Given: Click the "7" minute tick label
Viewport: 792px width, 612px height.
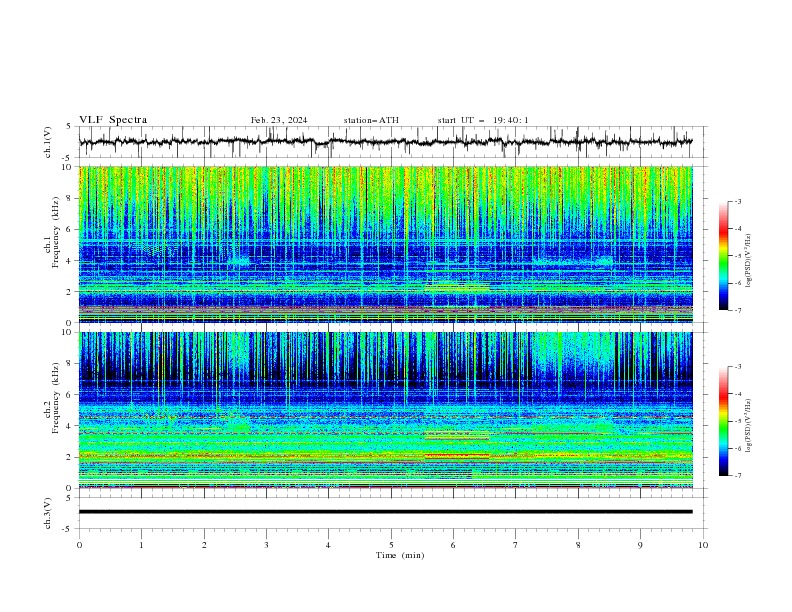Looking at the screenshot, I should pyautogui.click(x=516, y=545).
